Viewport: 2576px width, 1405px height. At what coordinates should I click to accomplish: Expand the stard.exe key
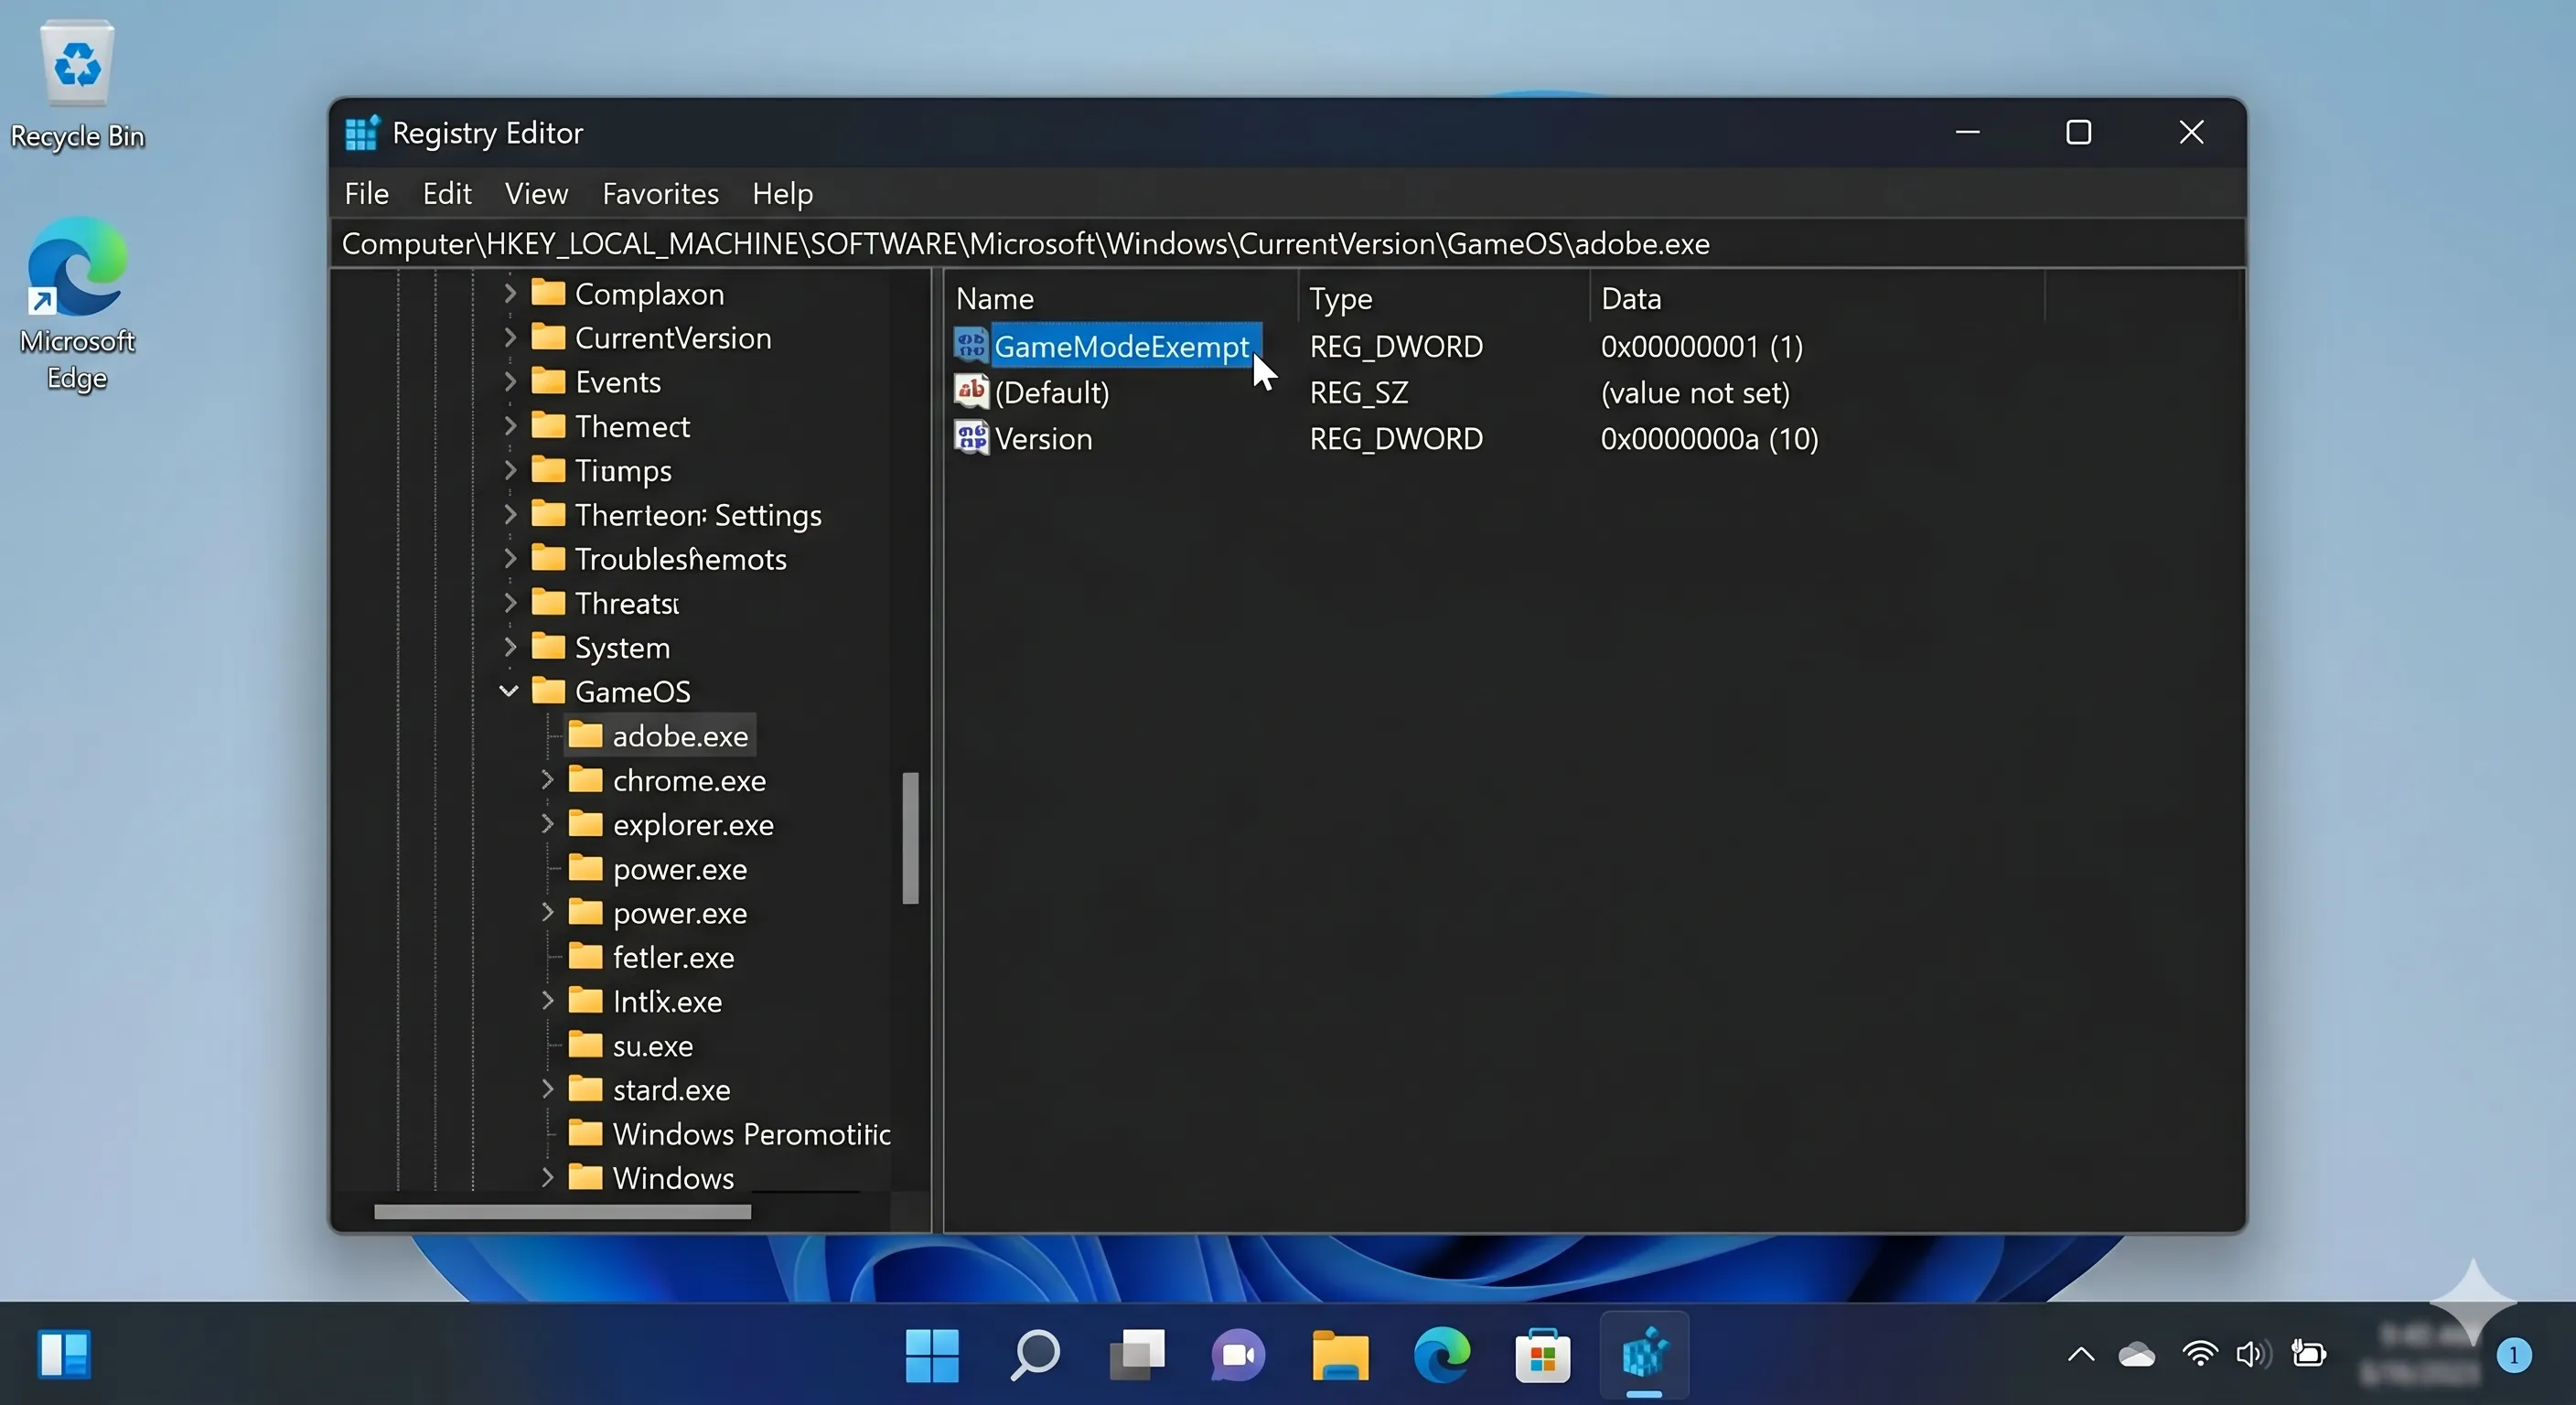click(x=547, y=1089)
